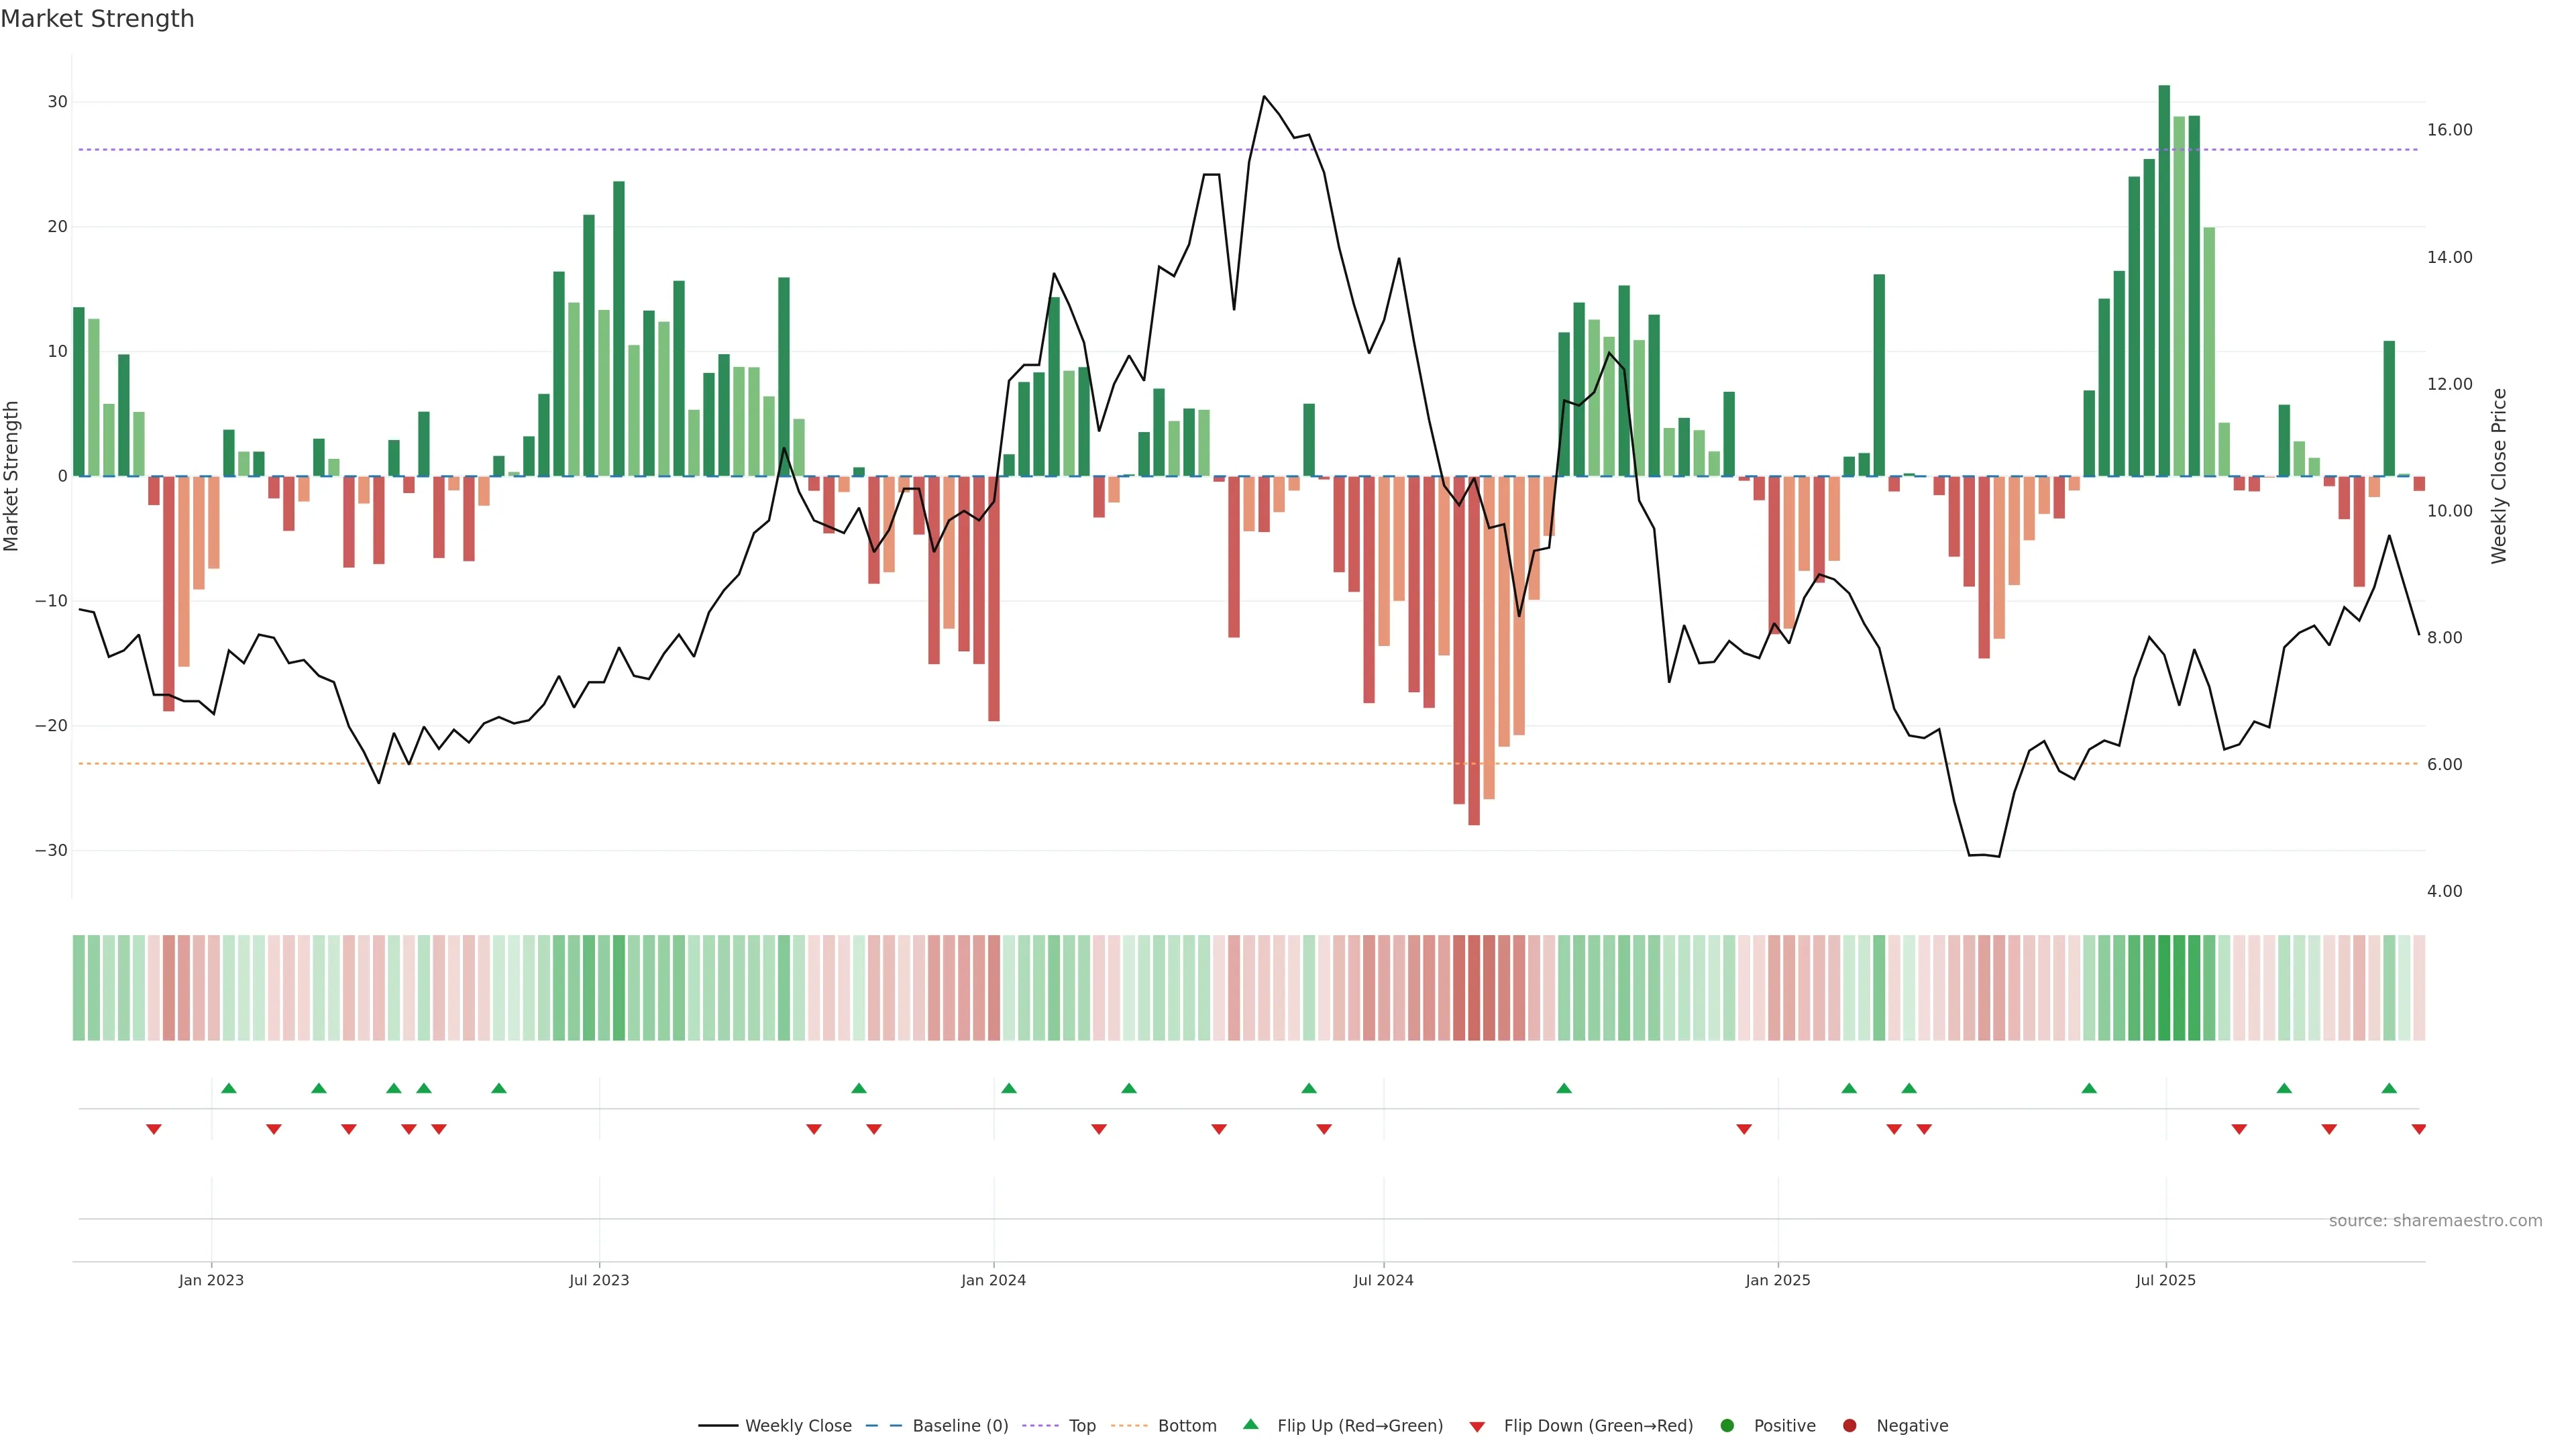This screenshot has width=2576, height=1449.
Task: Click the last red flip-down marker at far right
Action: click(2418, 1129)
